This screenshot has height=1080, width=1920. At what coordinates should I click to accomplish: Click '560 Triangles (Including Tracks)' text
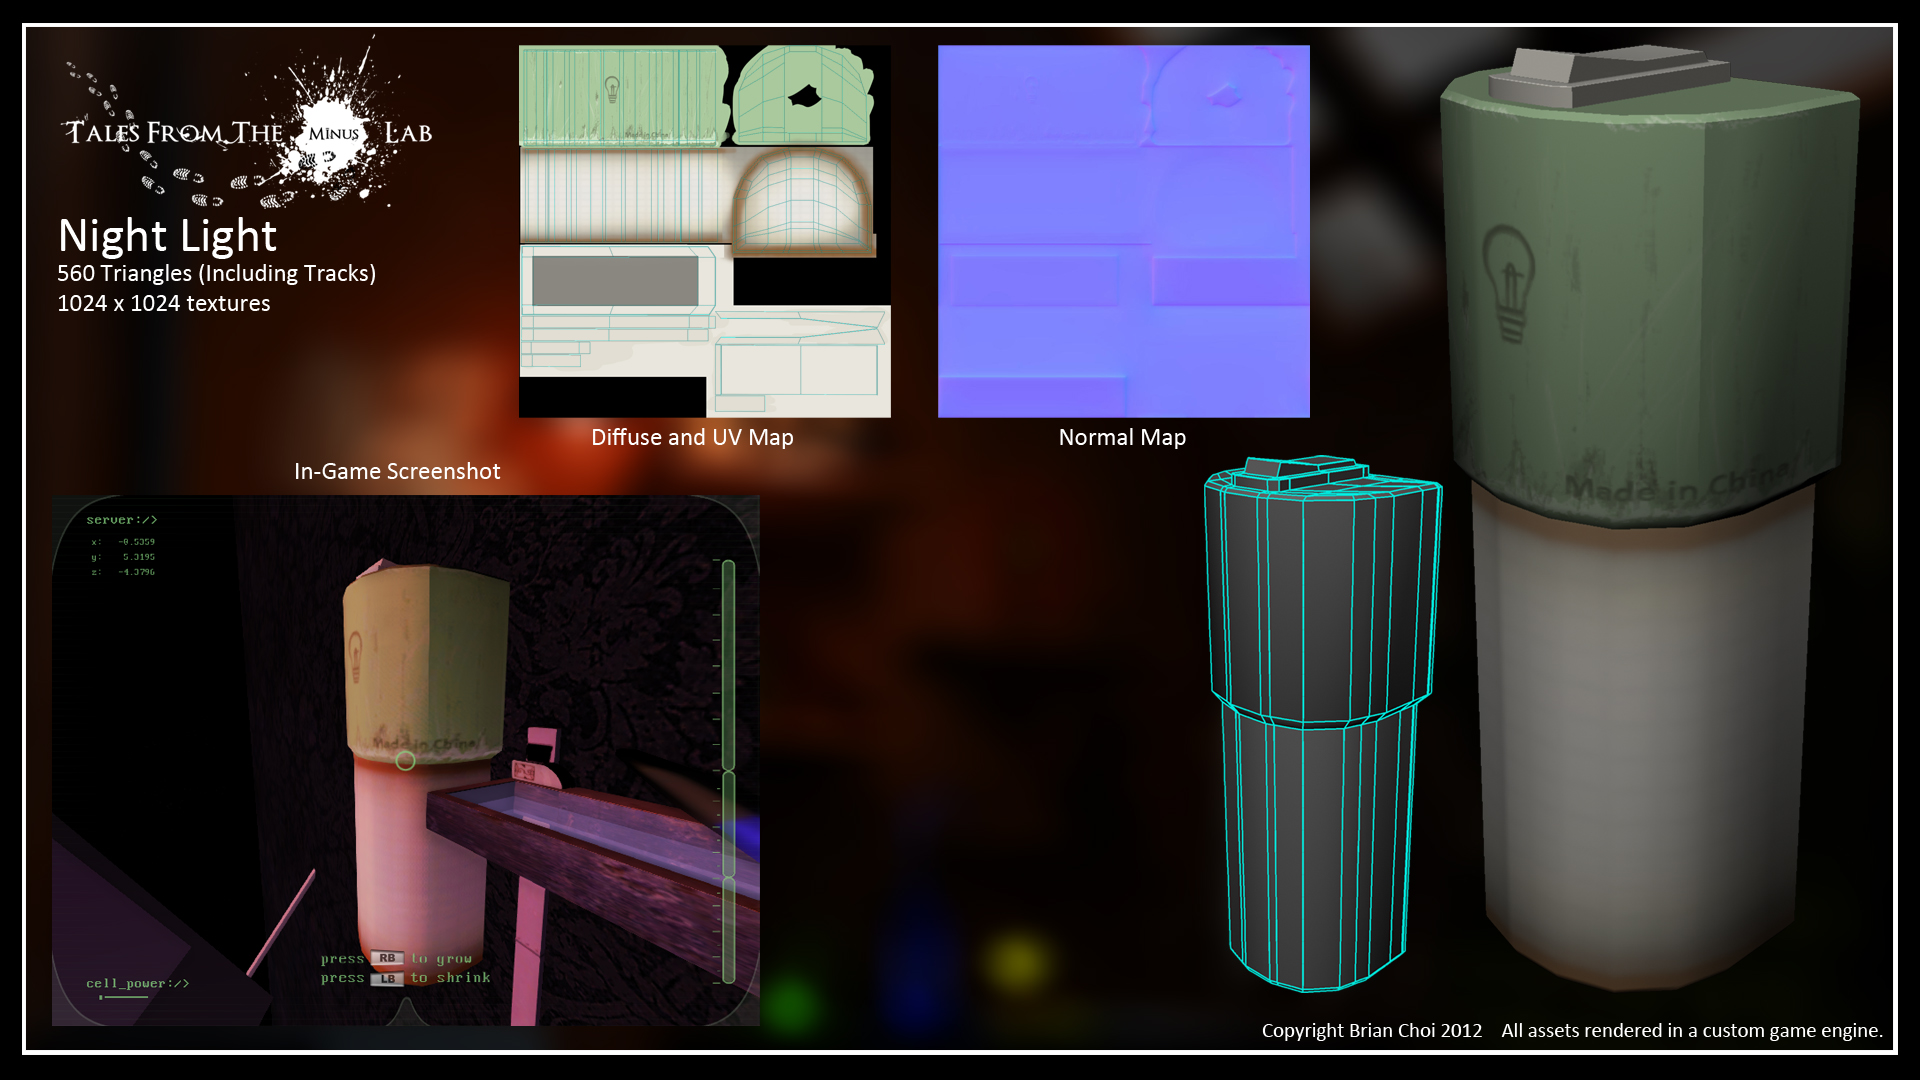[216, 273]
